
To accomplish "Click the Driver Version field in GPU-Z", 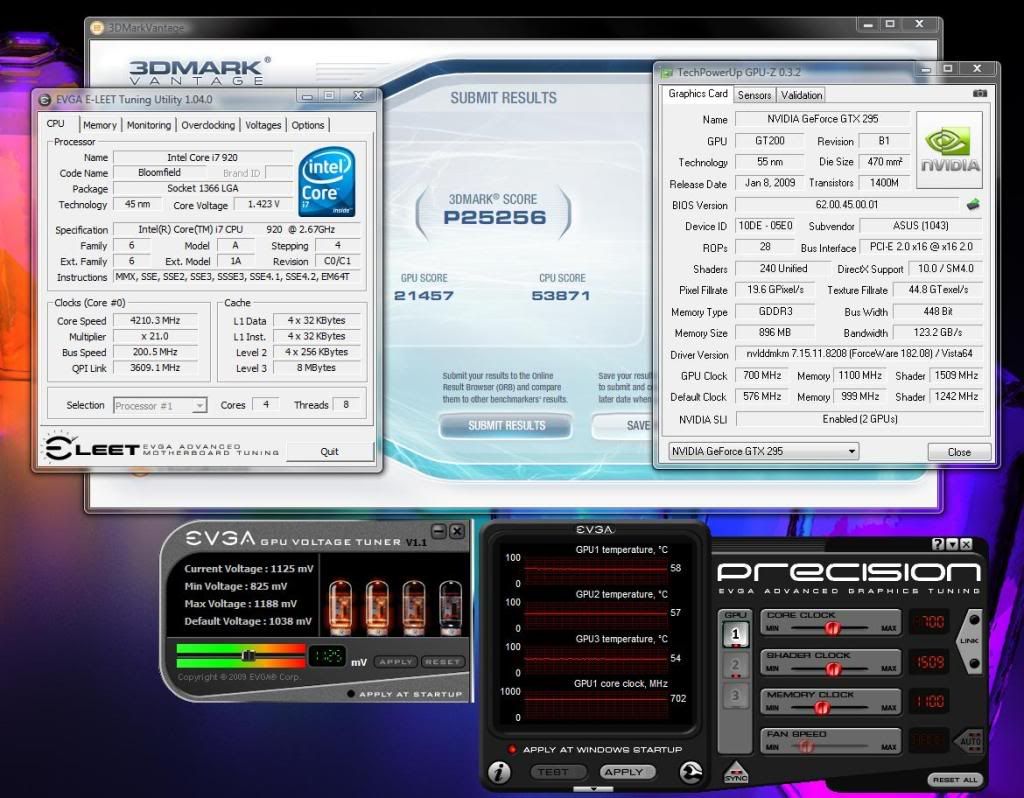I will [x=859, y=353].
